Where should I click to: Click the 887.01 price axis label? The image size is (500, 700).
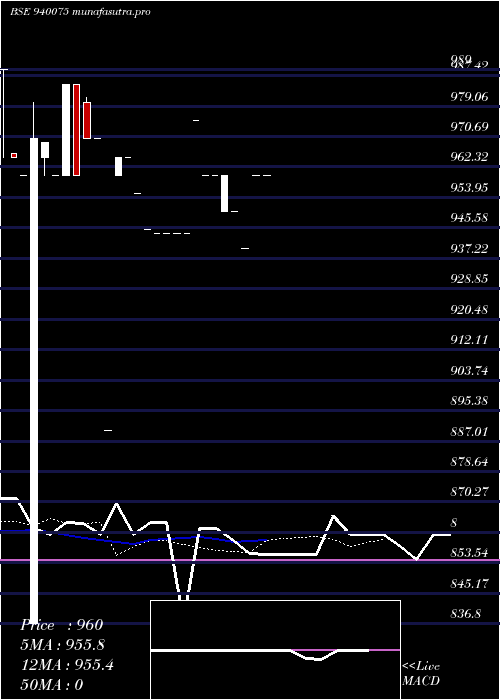click(469, 431)
